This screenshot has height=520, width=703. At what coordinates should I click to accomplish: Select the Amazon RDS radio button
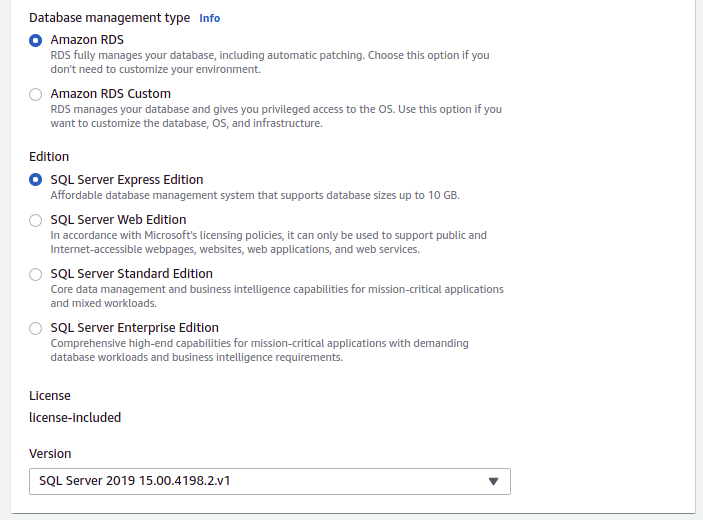tap(35, 40)
